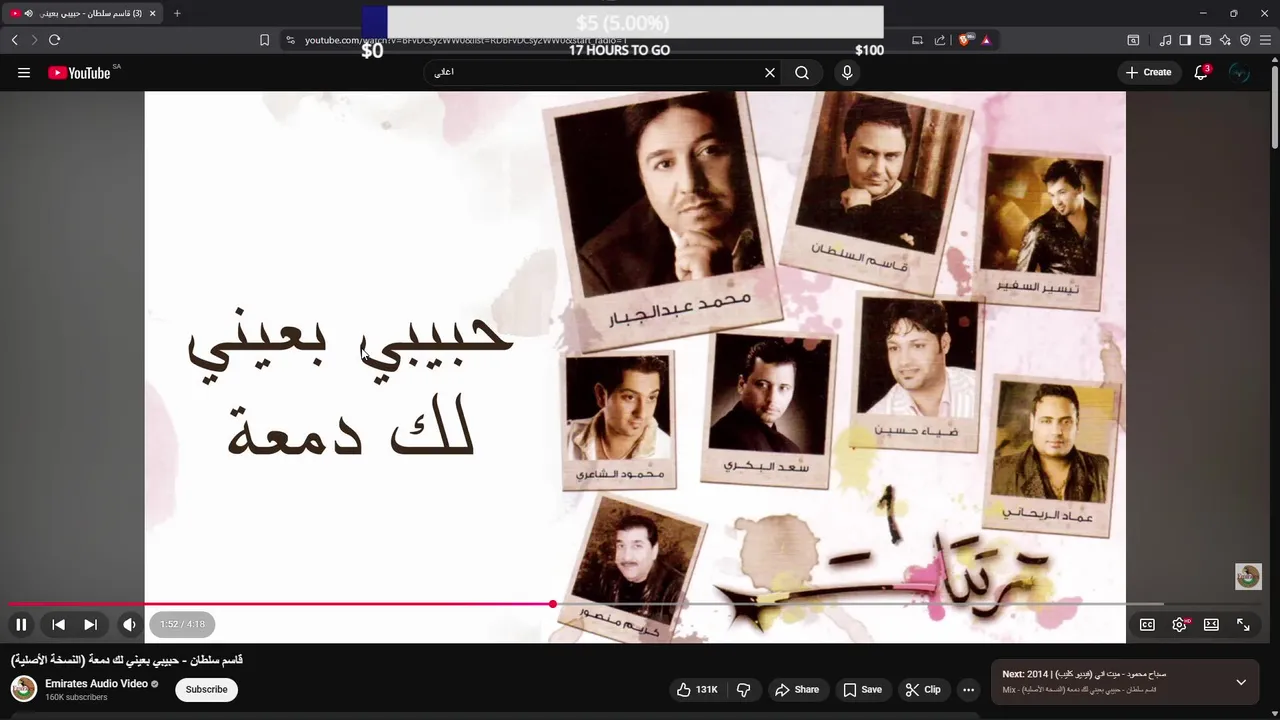Mute the video with the speaker icon
The image size is (1280, 720).
[x=130, y=624]
